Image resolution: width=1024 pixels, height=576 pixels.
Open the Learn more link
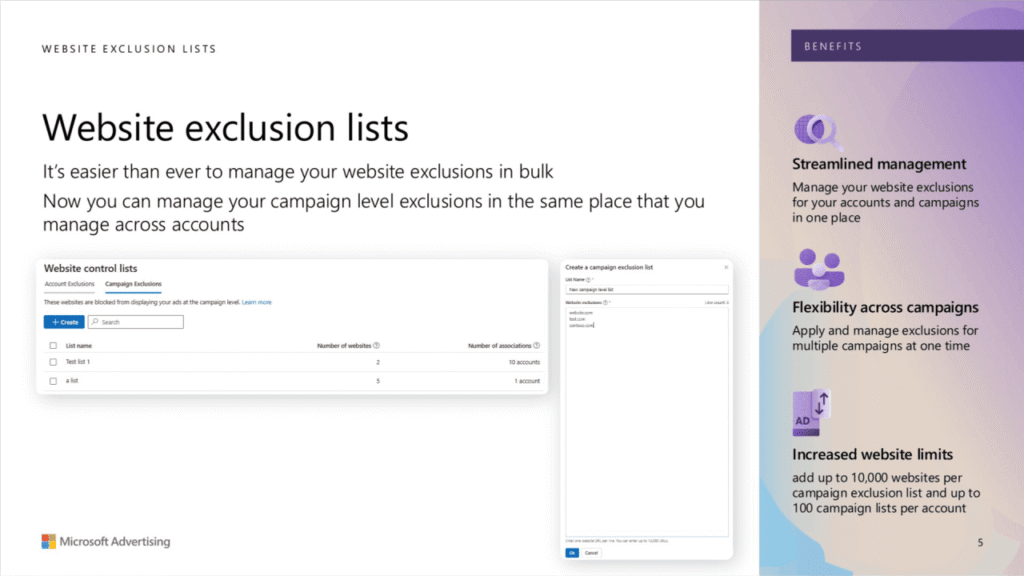coord(256,302)
